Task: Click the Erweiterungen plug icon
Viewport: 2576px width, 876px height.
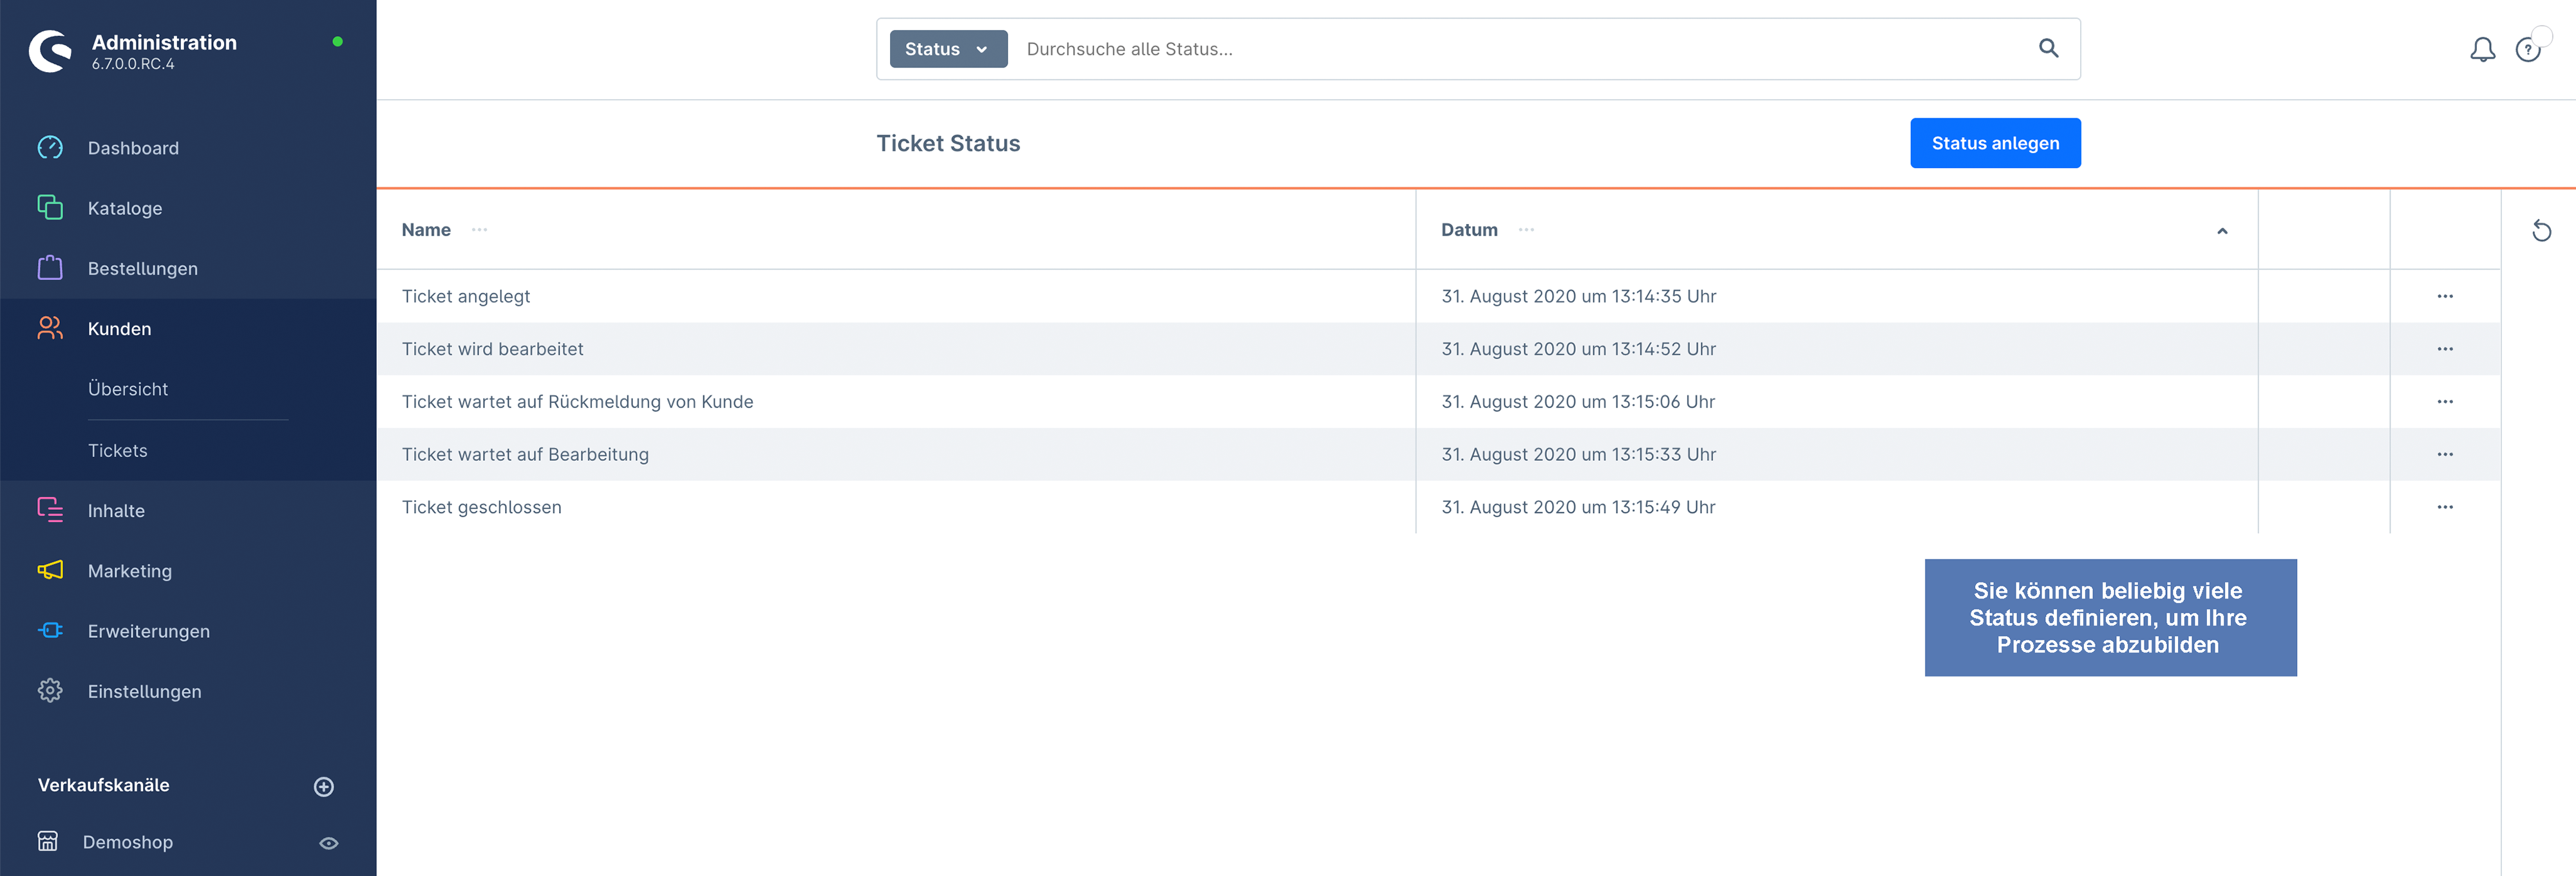Action: coord(50,630)
